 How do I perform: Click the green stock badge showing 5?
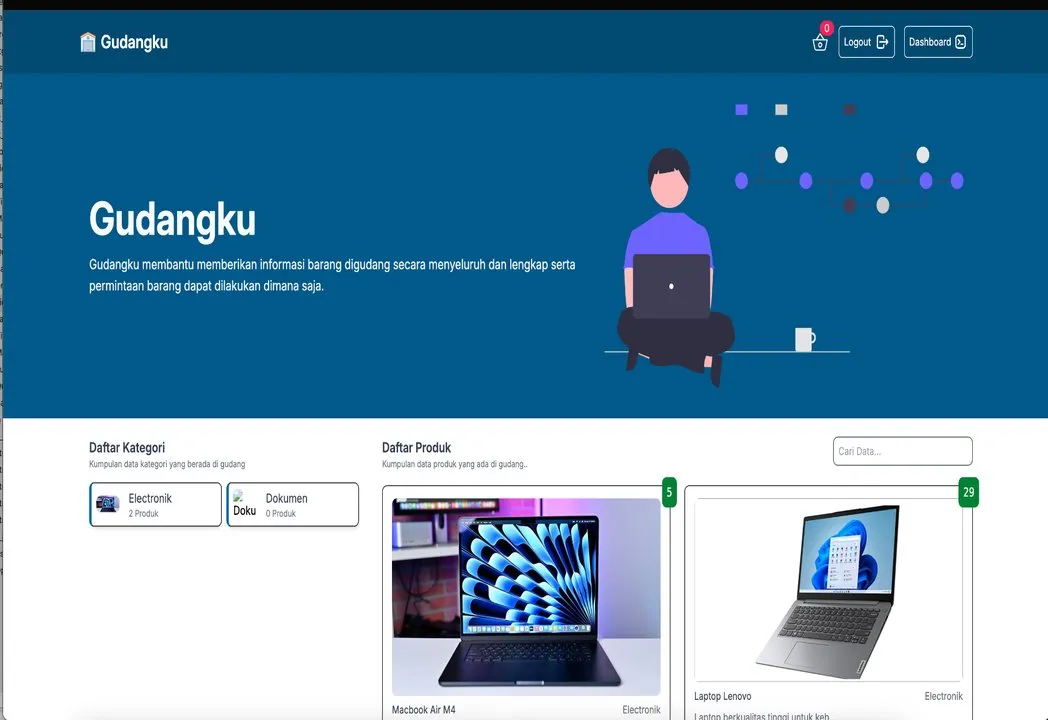tap(669, 493)
